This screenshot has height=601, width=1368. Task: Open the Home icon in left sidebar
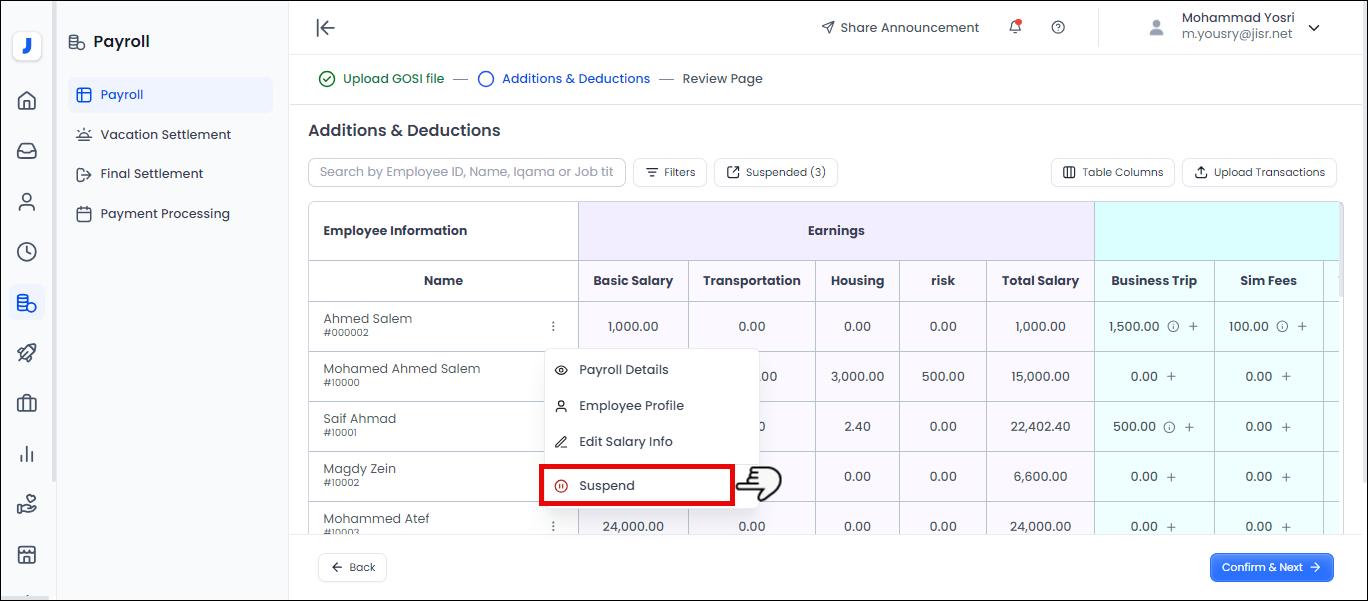pos(27,101)
